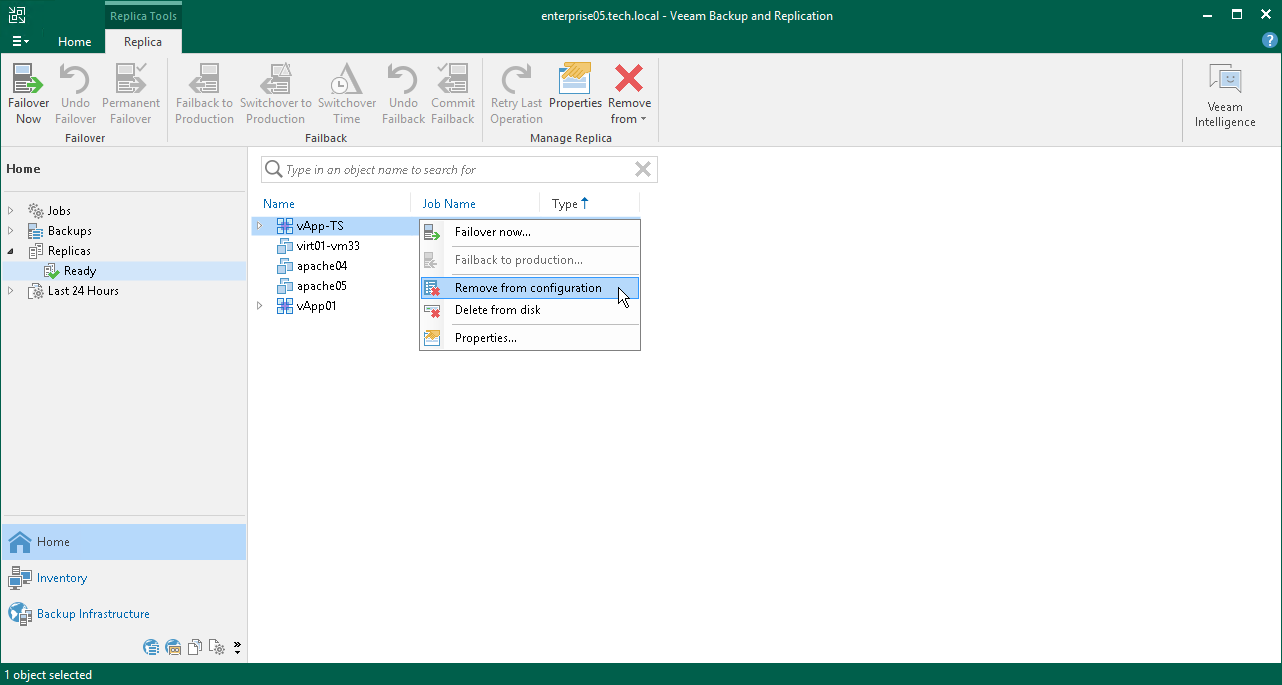
Task: Select Jobs in the Home tree
Action: pyautogui.click(x=59, y=211)
